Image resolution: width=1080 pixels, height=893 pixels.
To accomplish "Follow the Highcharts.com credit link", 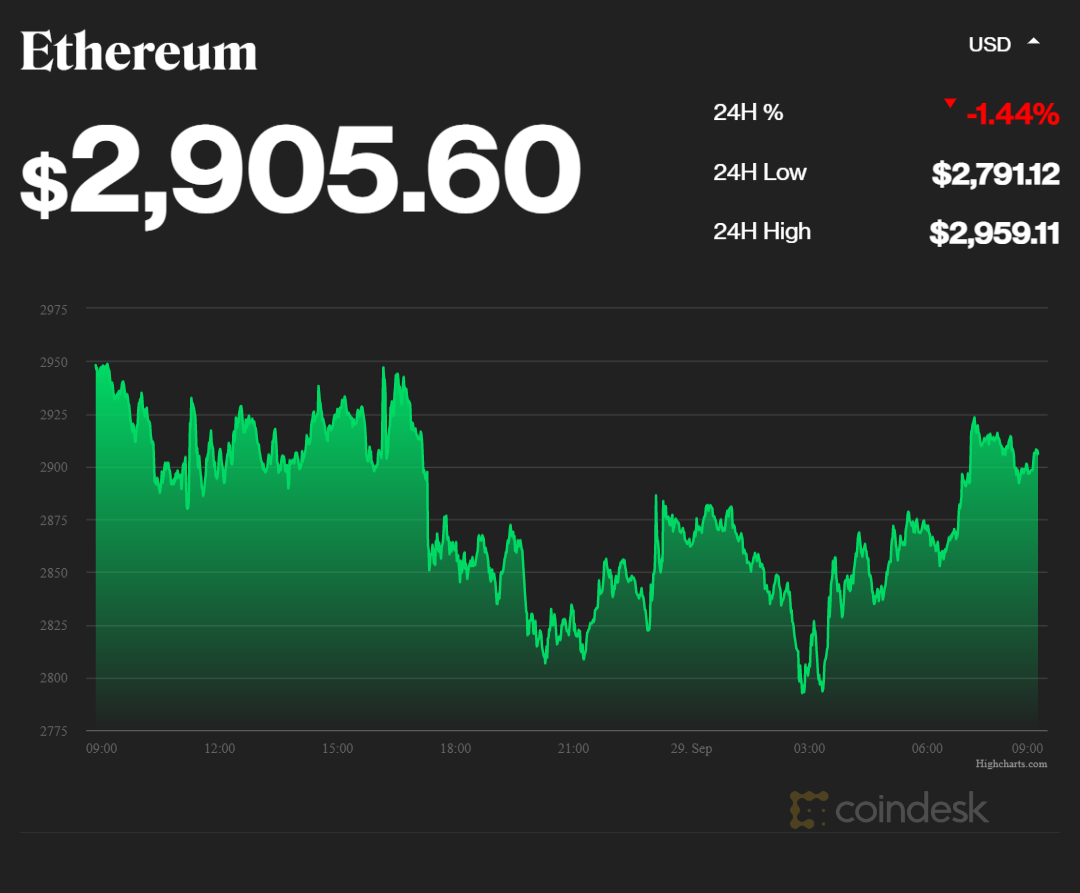I will pos(1011,764).
